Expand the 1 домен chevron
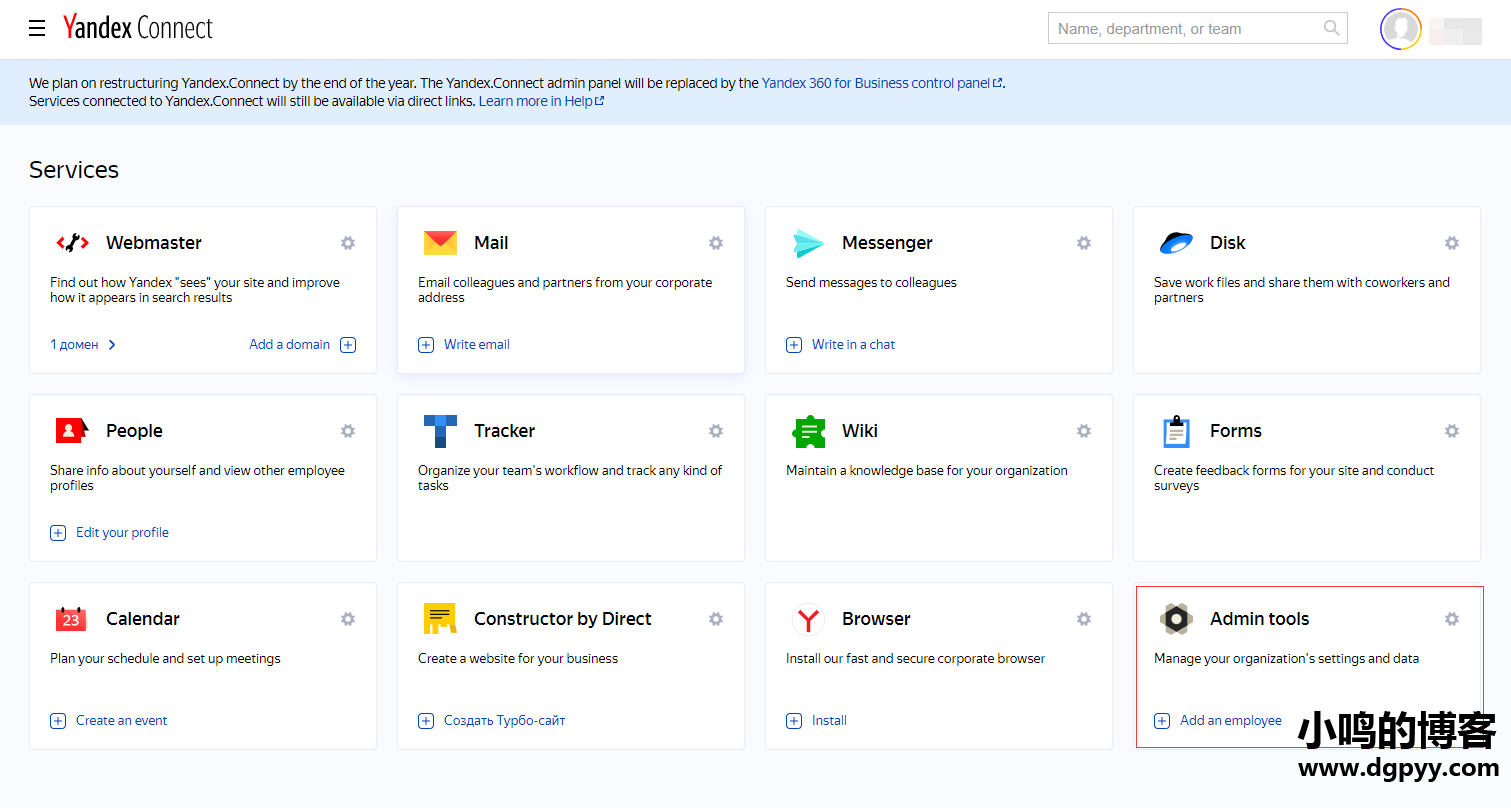1511x808 pixels. 112,345
